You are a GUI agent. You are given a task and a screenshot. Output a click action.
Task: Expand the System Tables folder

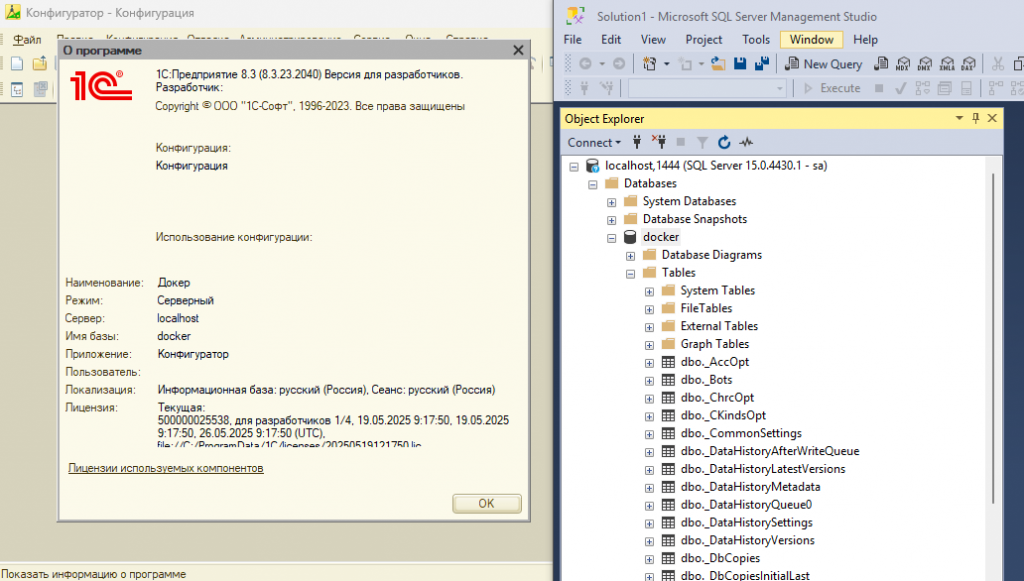[650, 292]
